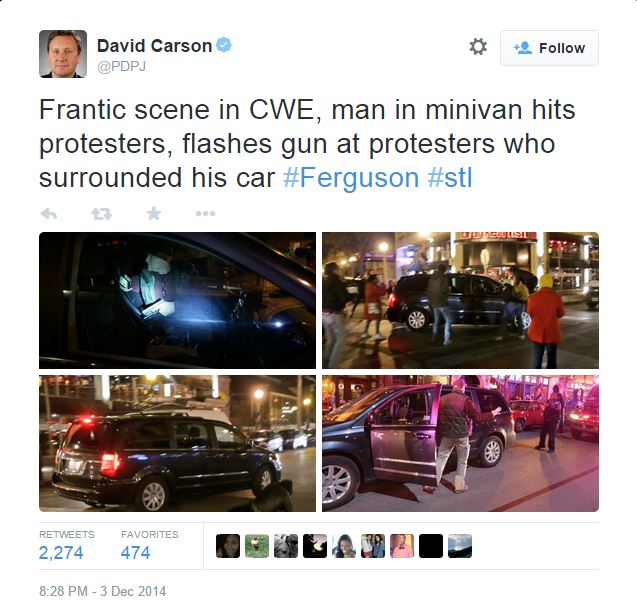637x608 pixels.
Task: Open photo of man inside minivan
Action: click(177, 300)
